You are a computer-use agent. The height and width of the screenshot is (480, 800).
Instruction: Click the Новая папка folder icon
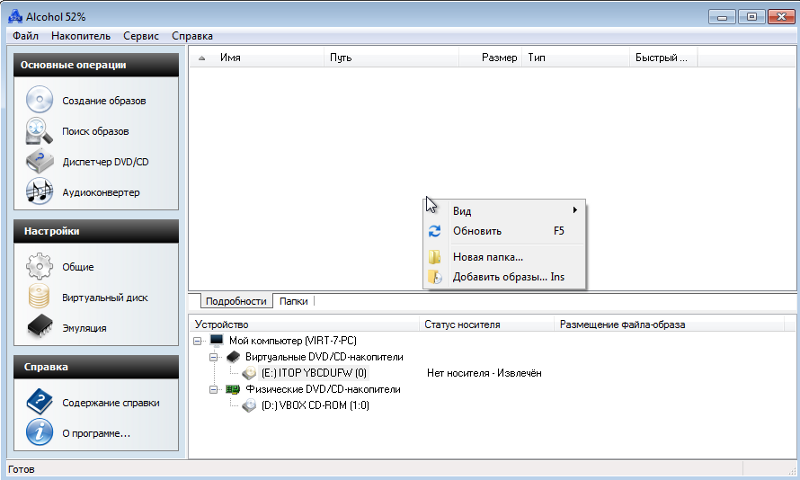(435, 257)
